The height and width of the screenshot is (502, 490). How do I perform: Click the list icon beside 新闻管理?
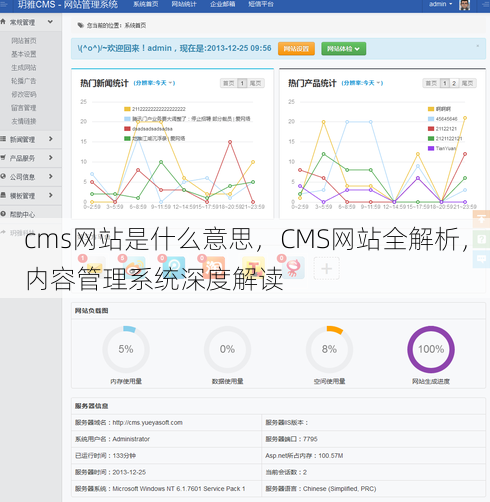[3, 139]
